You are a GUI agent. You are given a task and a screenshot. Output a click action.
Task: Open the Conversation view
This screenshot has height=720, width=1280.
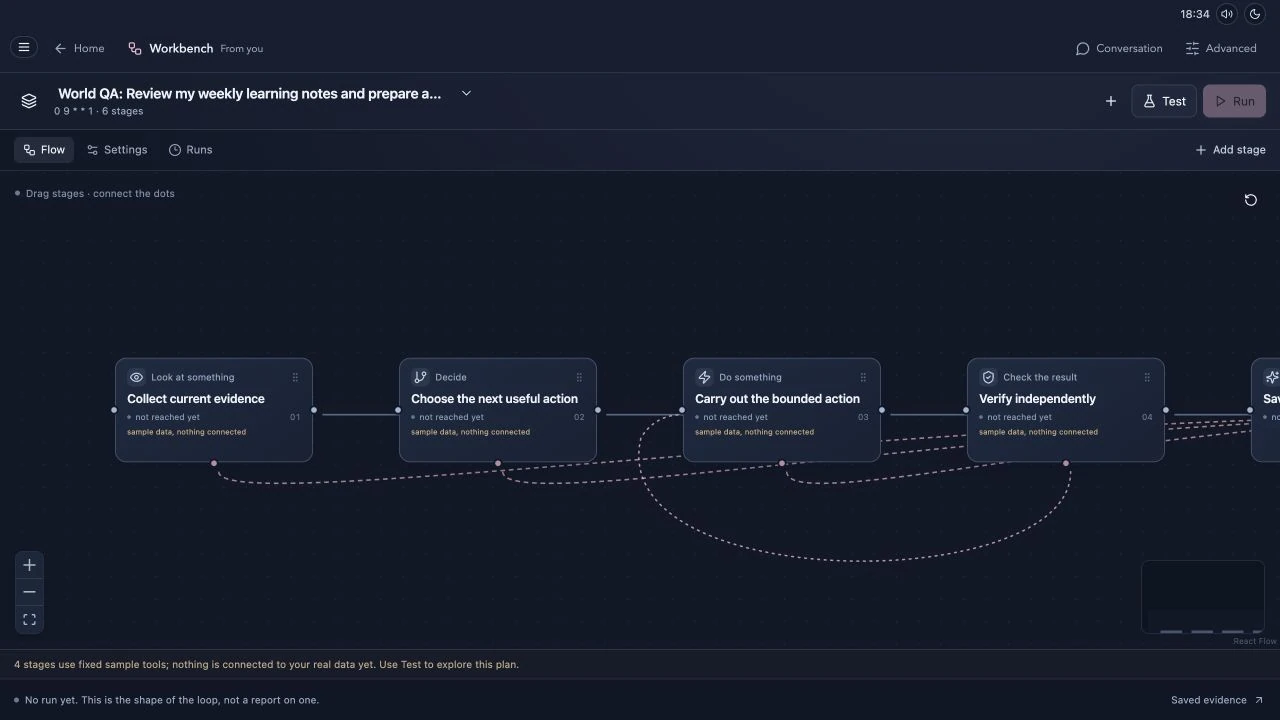(x=1119, y=48)
